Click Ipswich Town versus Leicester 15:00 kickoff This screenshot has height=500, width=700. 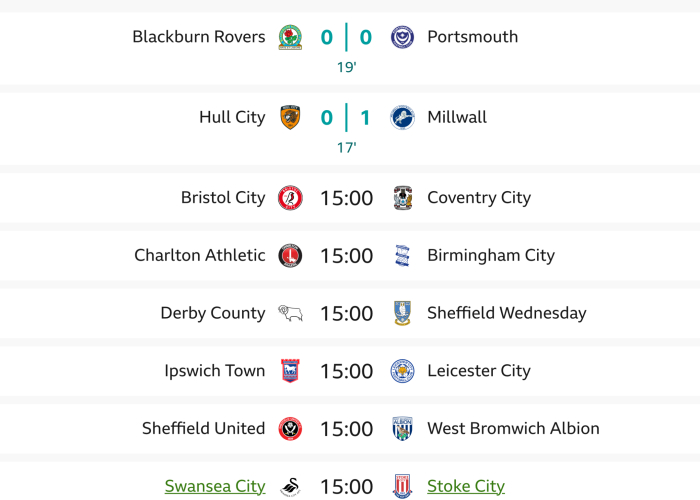tap(346, 371)
